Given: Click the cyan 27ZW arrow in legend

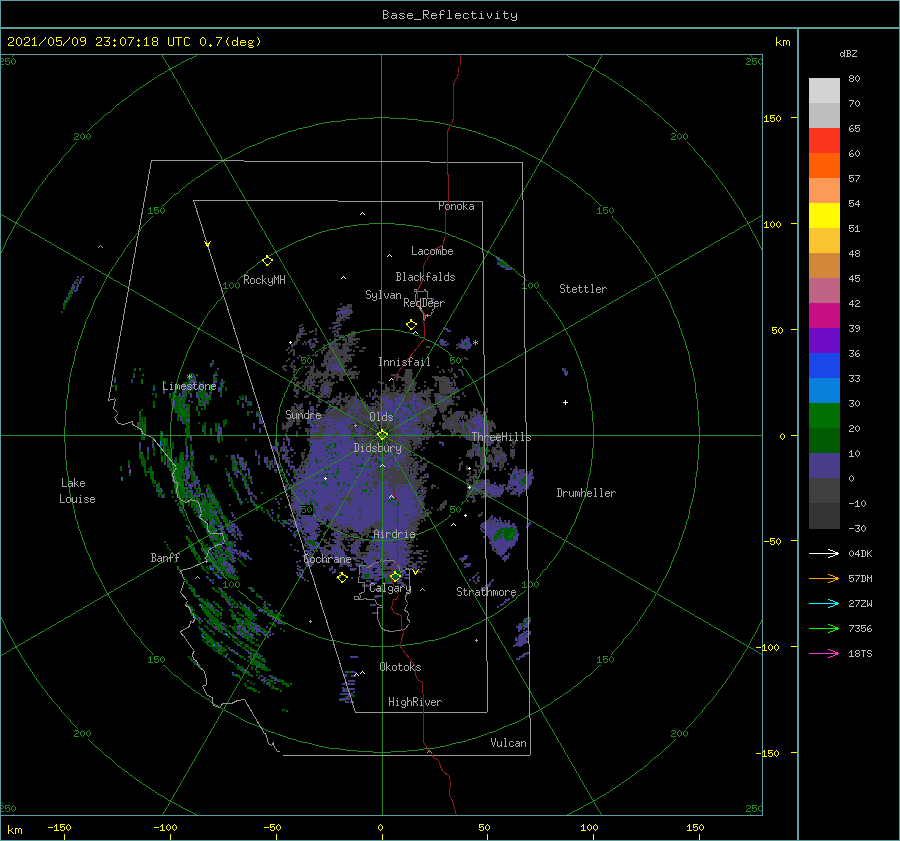Looking at the screenshot, I should [x=824, y=603].
